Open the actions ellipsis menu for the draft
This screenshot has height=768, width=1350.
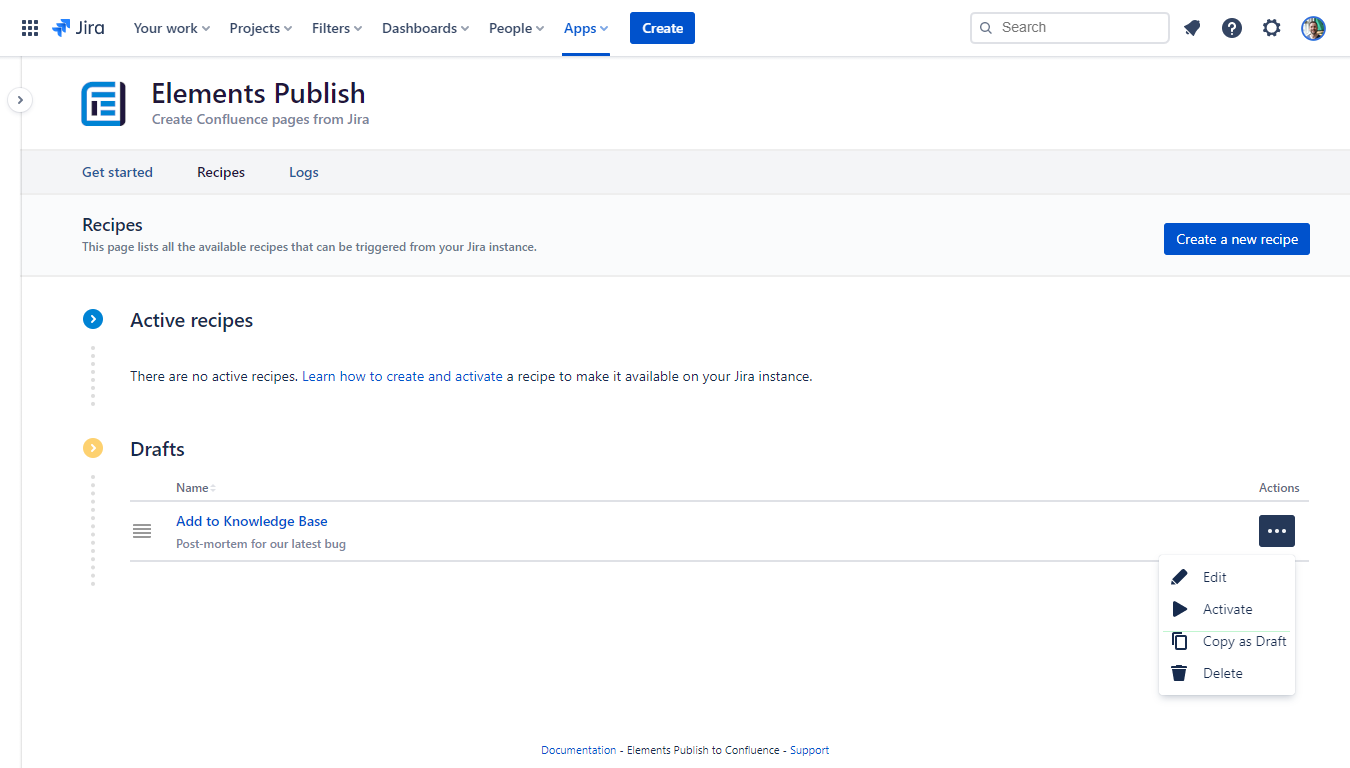pyautogui.click(x=1276, y=531)
